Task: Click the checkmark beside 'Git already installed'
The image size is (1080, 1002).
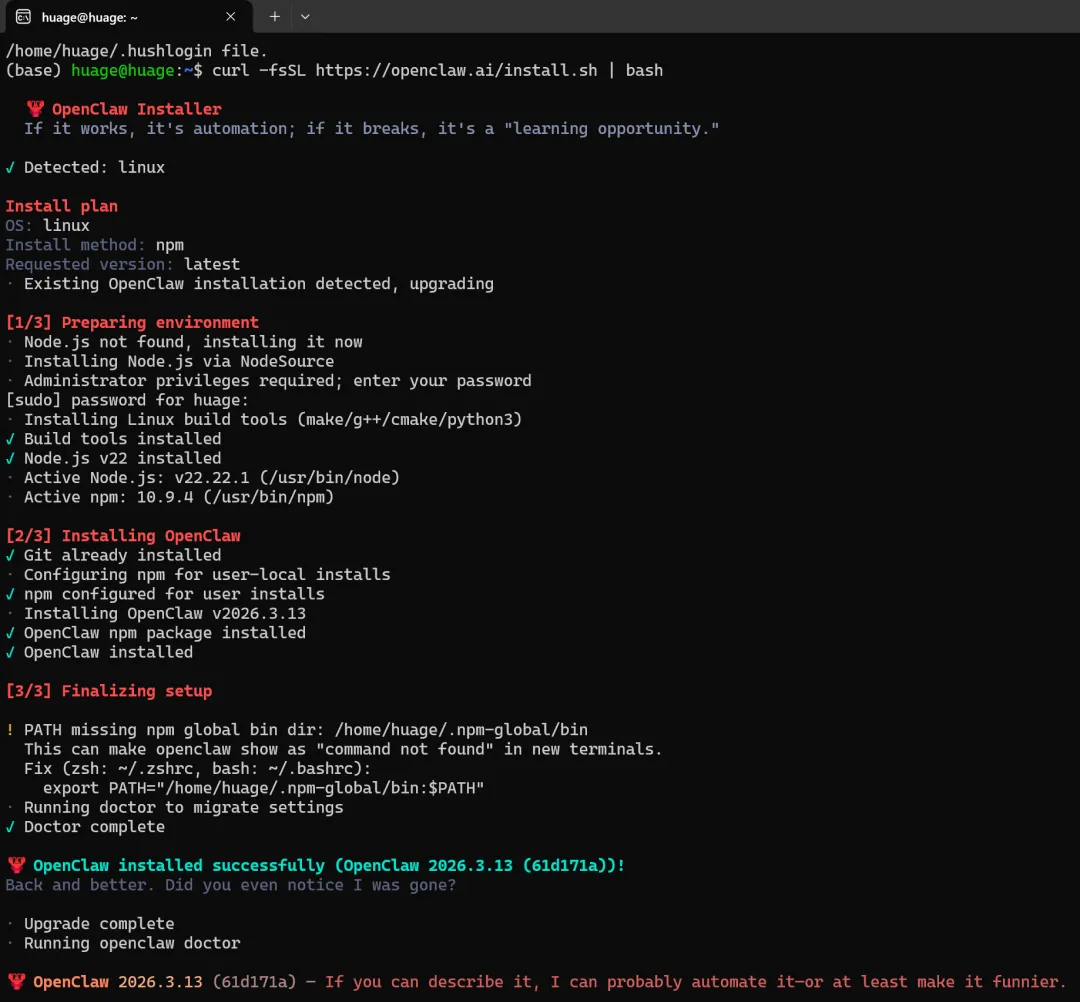Action: pos(10,555)
